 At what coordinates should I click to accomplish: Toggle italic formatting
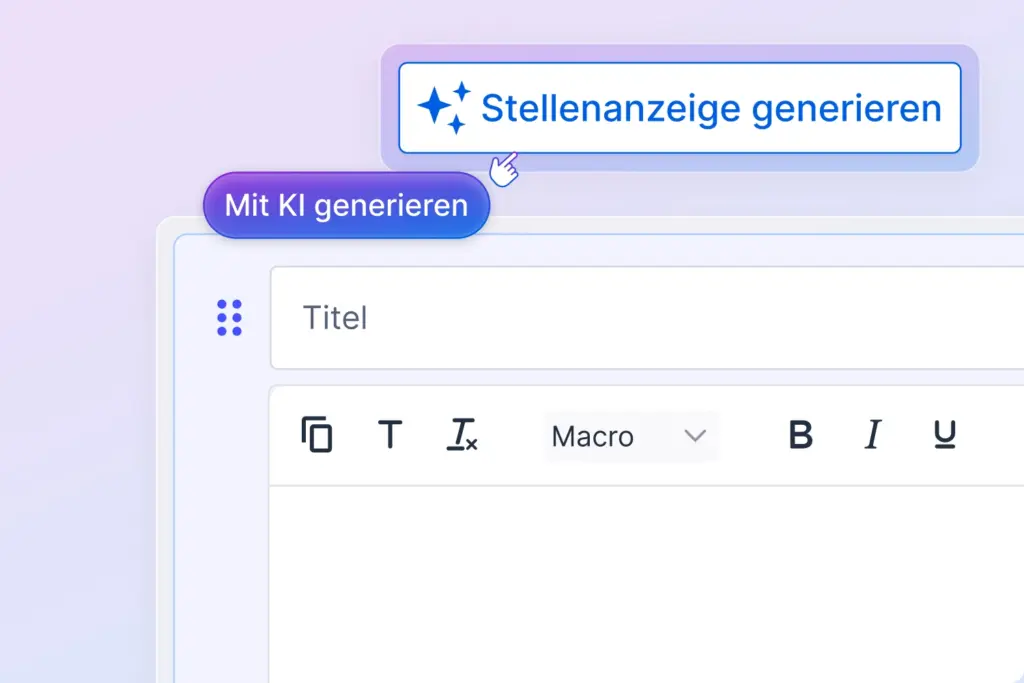[x=871, y=435]
